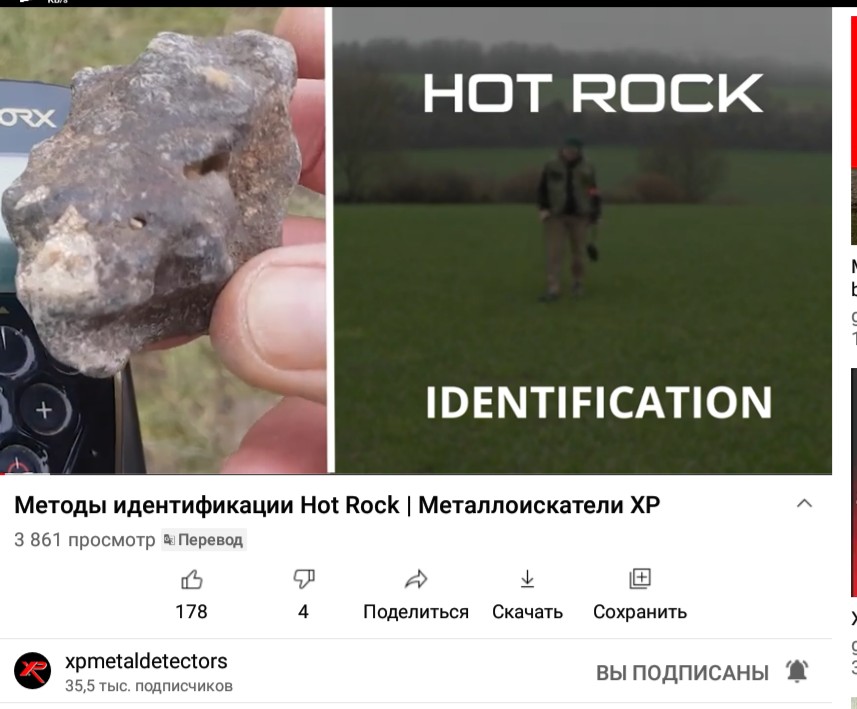Click the Сохранить label
857x709 pixels.
[640, 612]
